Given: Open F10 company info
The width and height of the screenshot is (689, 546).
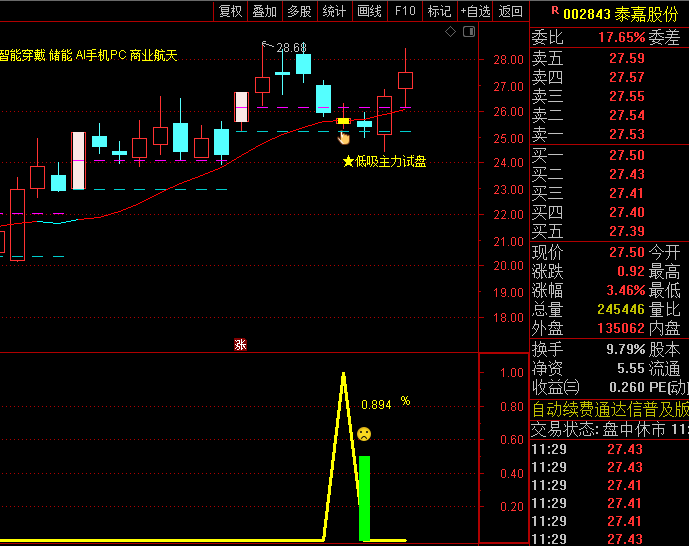Looking at the screenshot, I should click(x=405, y=11).
